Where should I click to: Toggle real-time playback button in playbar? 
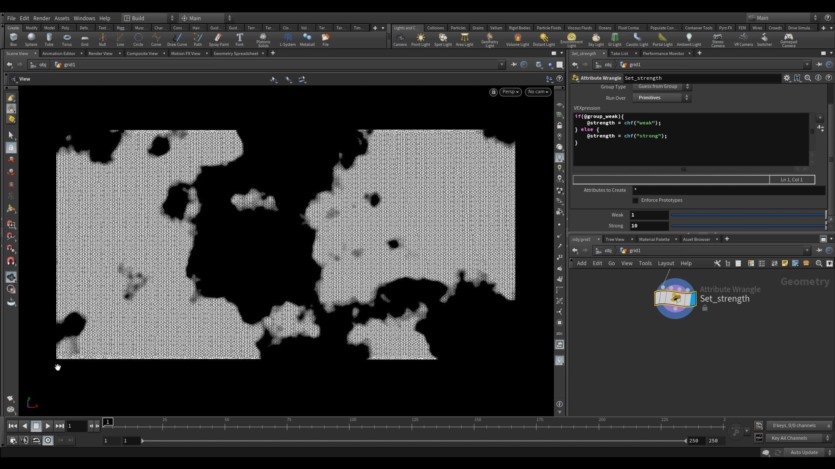tap(48, 440)
